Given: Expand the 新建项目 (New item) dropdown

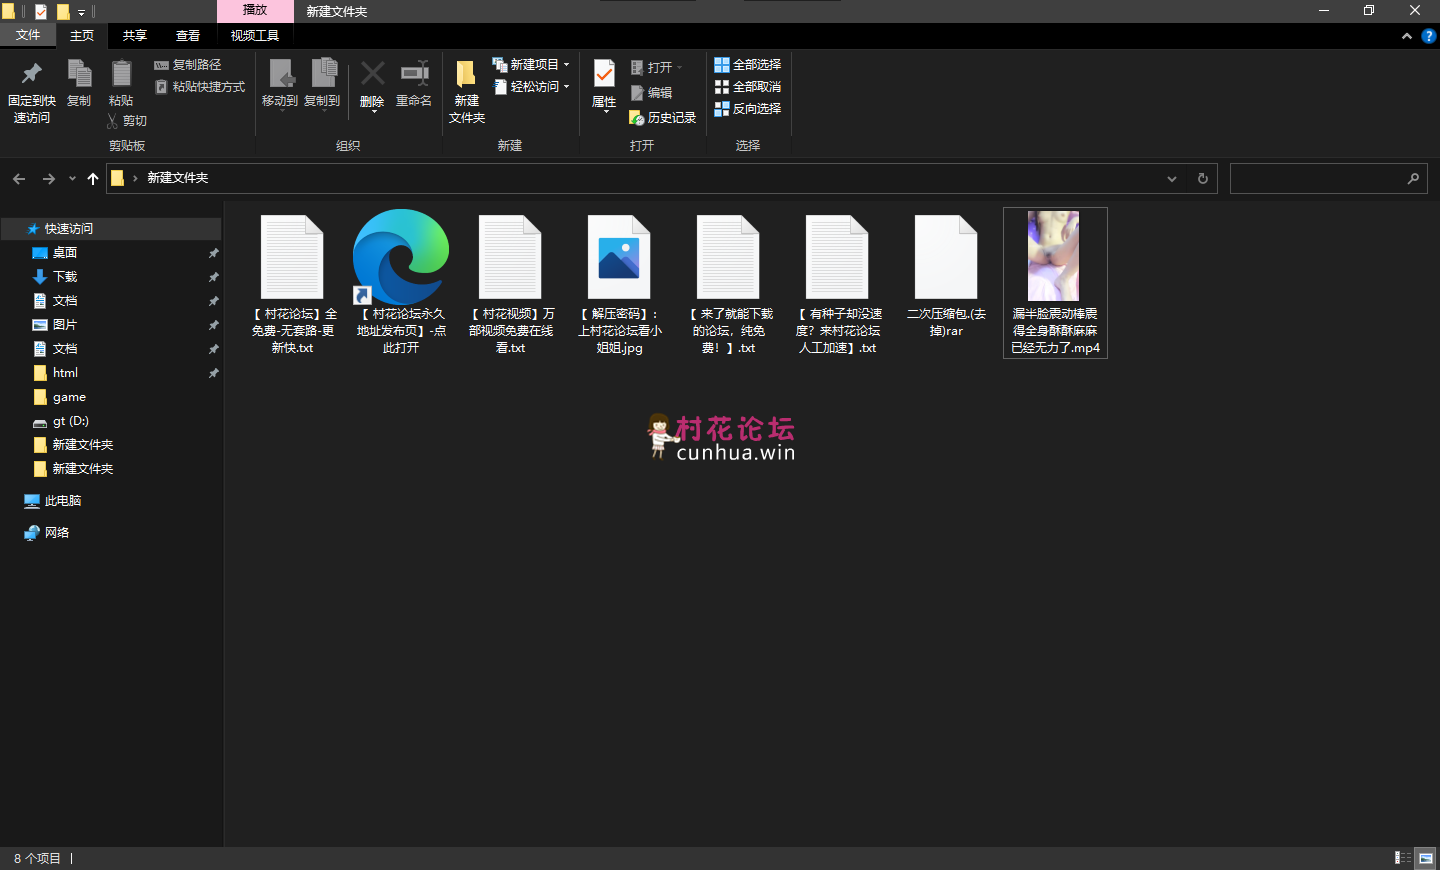Looking at the screenshot, I should click(566, 65).
